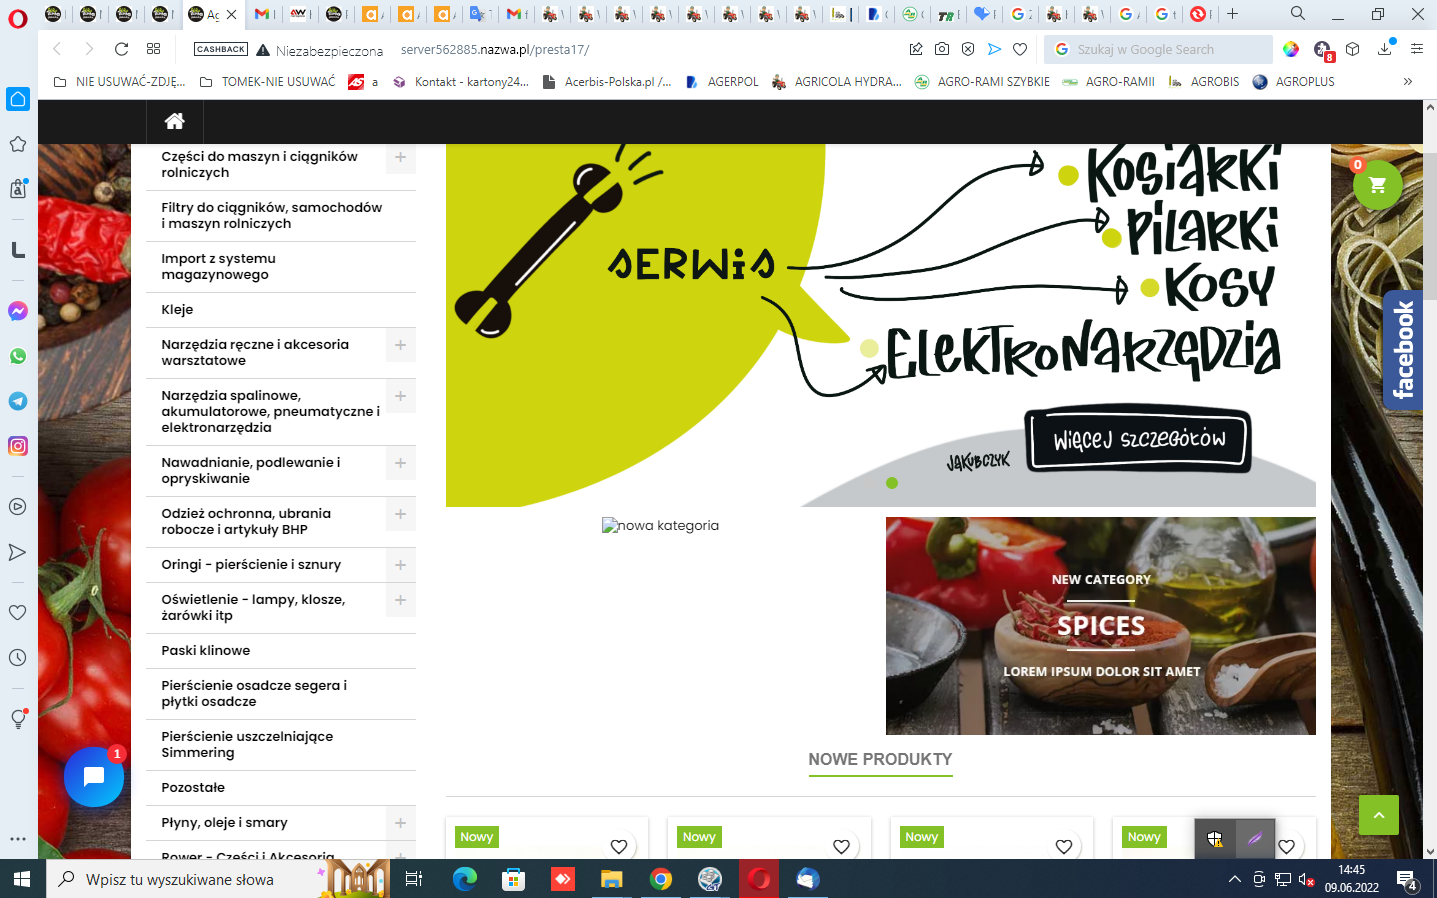Expand Odzież ochronna, ubrania robocze category
Image resolution: width=1437 pixels, height=898 pixels.
(x=401, y=514)
